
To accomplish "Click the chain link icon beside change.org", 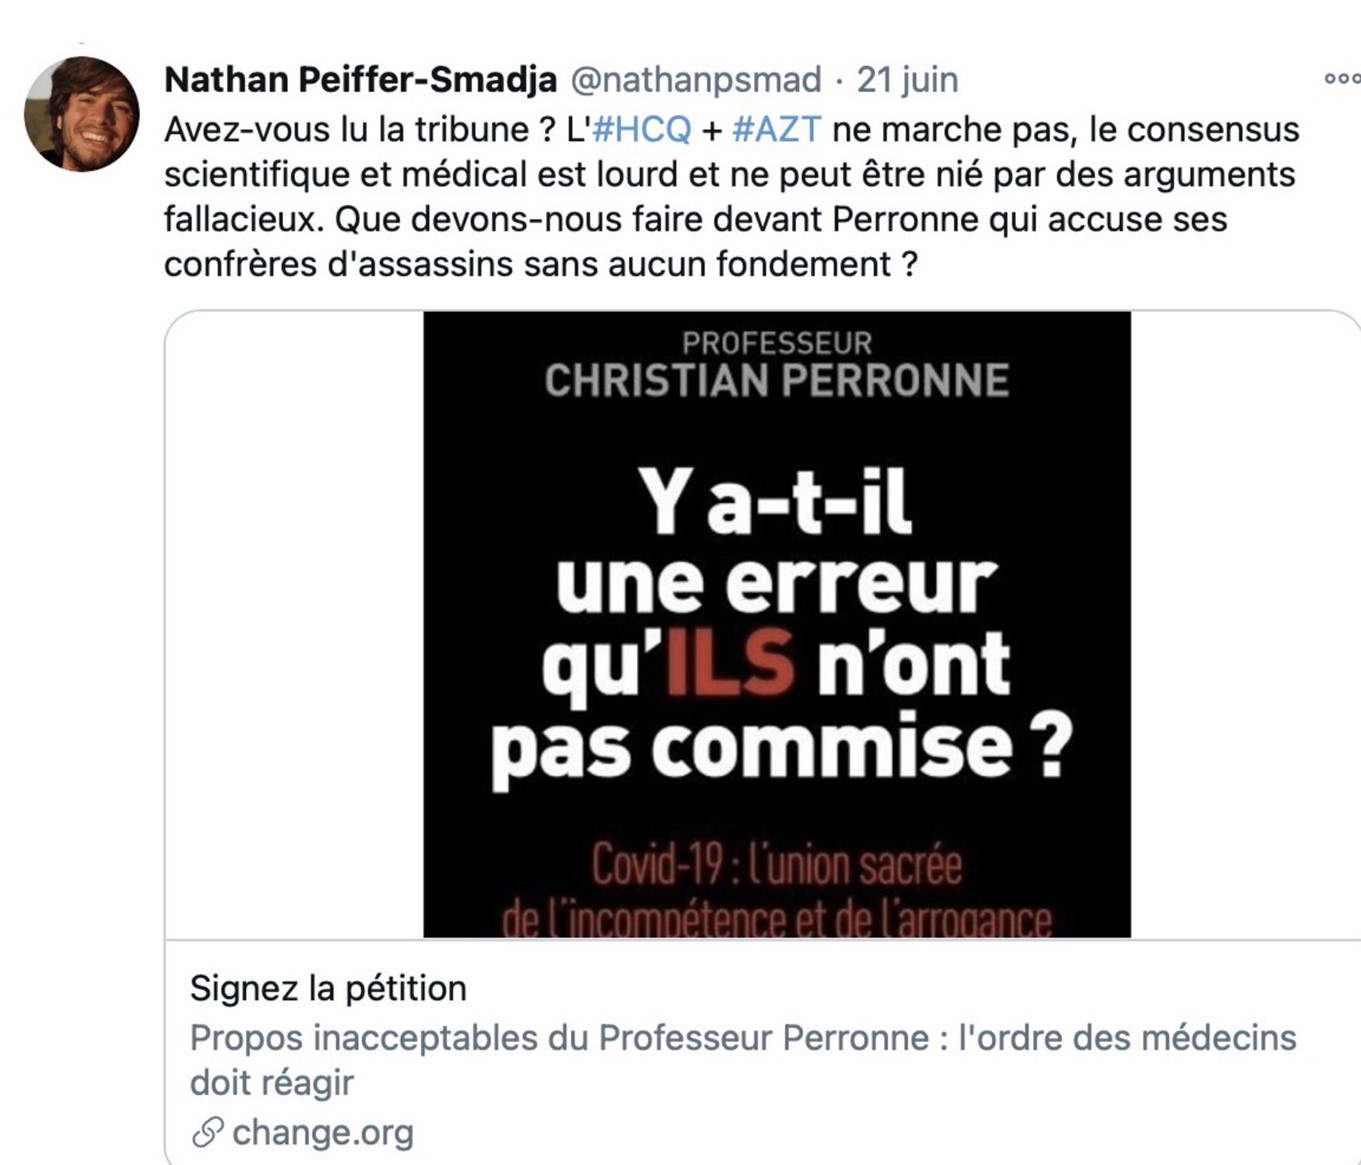I will coord(207,1133).
